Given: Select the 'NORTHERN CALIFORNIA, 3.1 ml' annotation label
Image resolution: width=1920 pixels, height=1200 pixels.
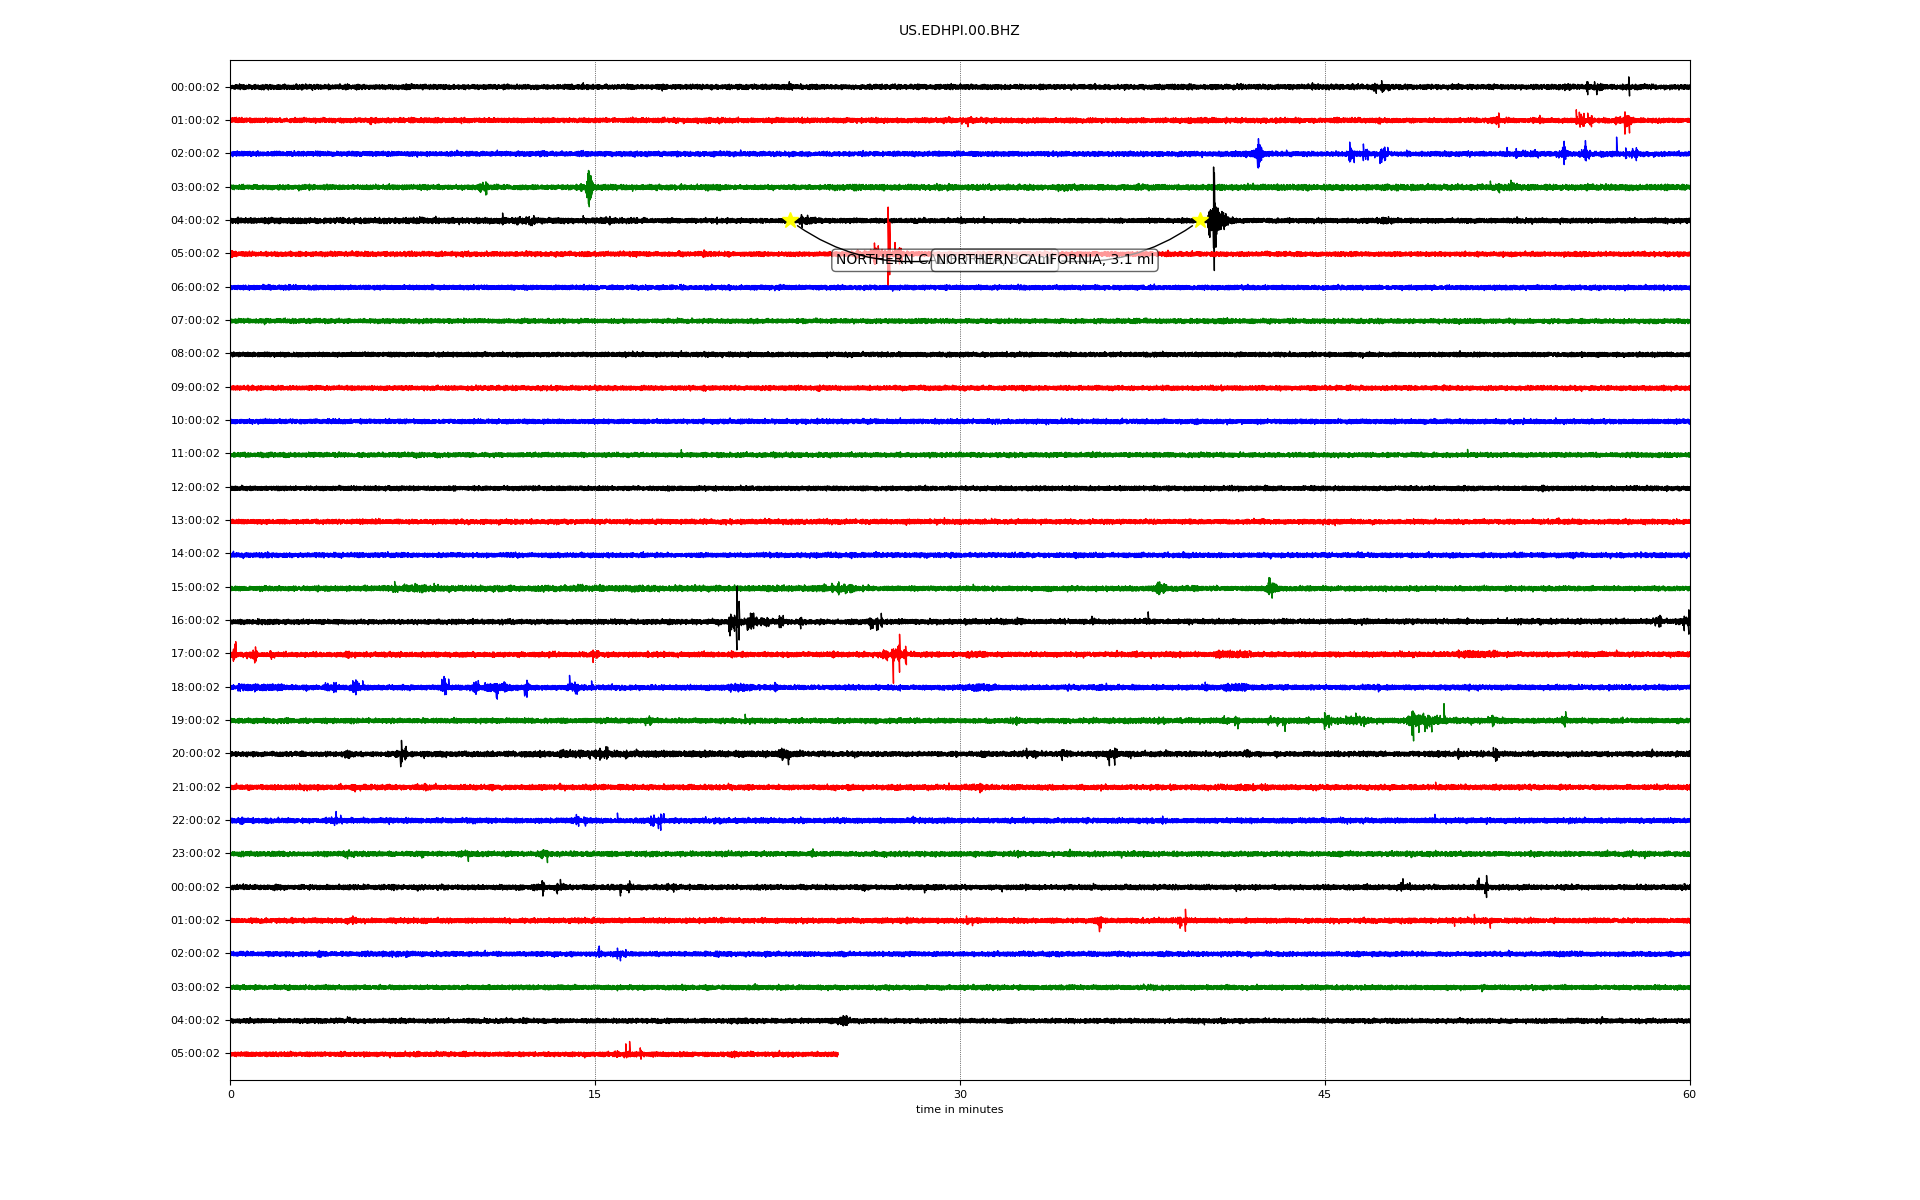Looking at the screenshot, I should (1044, 260).
